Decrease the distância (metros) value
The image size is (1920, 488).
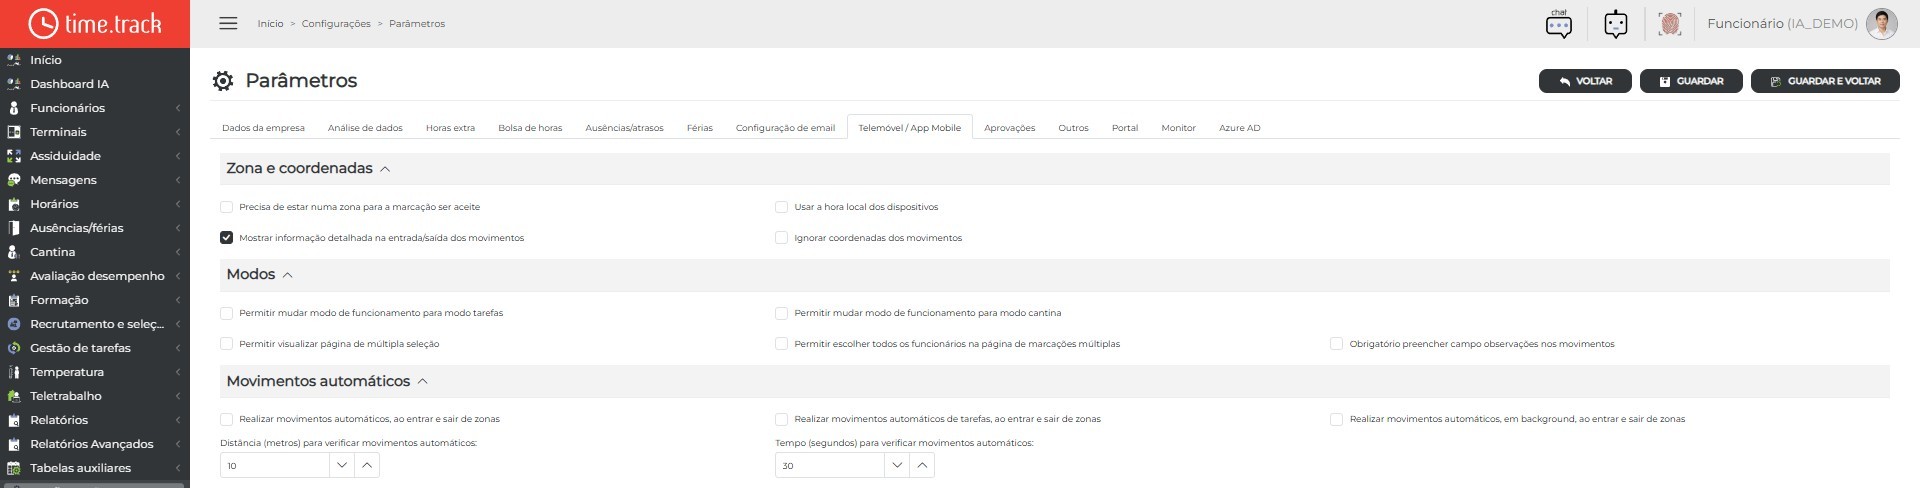342,465
